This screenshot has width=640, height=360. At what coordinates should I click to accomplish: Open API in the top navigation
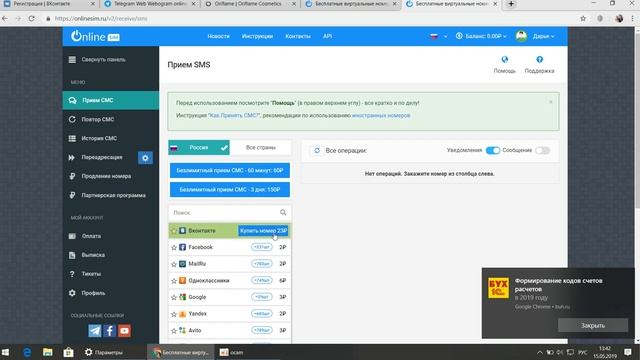[x=327, y=36]
